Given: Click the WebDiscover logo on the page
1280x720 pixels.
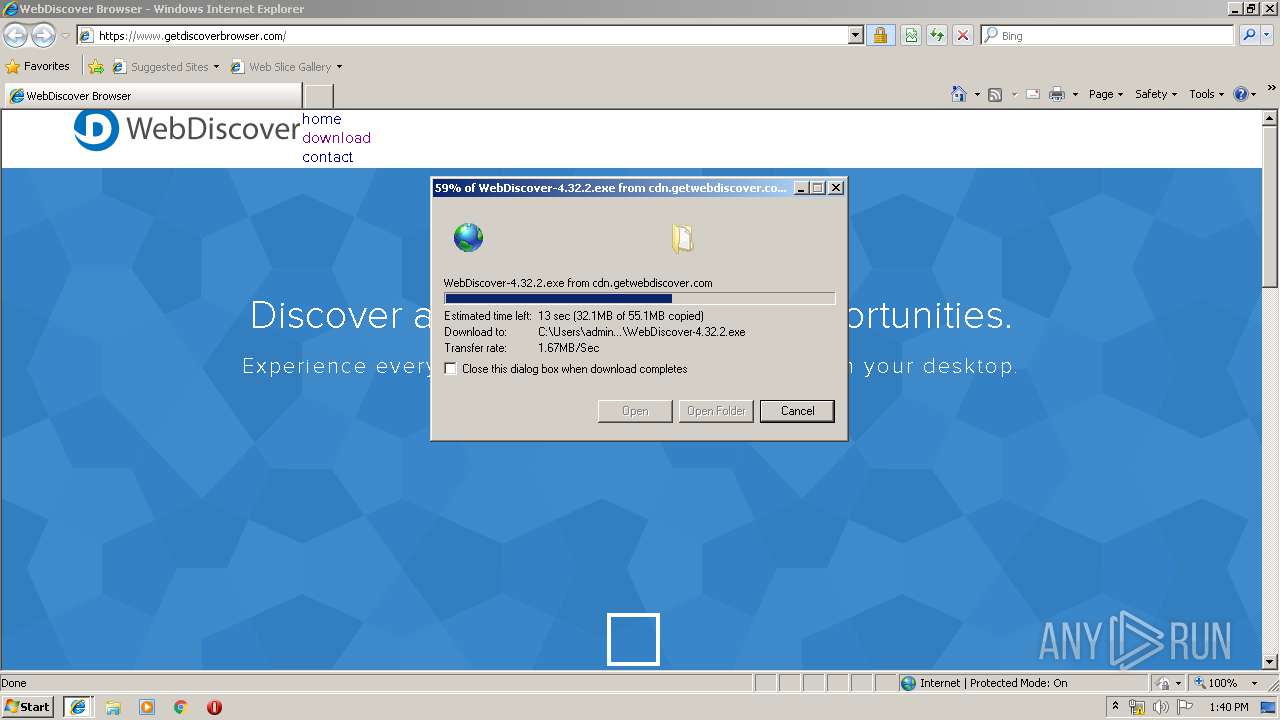Looking at the screenshot, I should (187, 129).
